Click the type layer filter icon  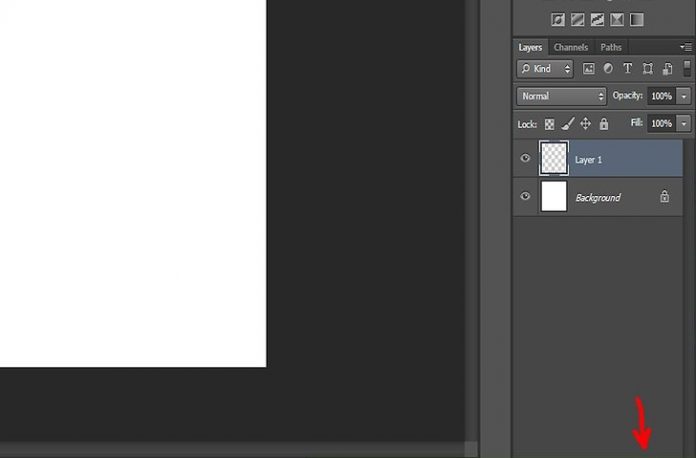(x=627, y=69)
